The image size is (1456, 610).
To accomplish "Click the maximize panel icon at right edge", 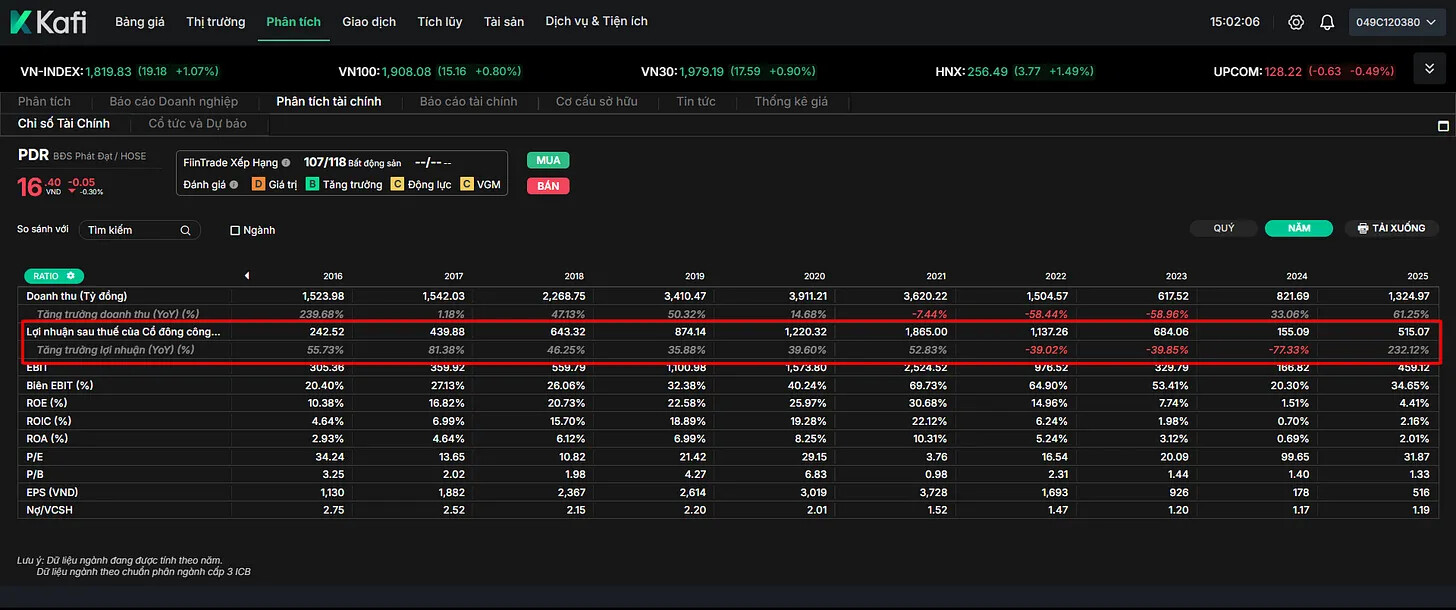I will tap(1443, 126).
